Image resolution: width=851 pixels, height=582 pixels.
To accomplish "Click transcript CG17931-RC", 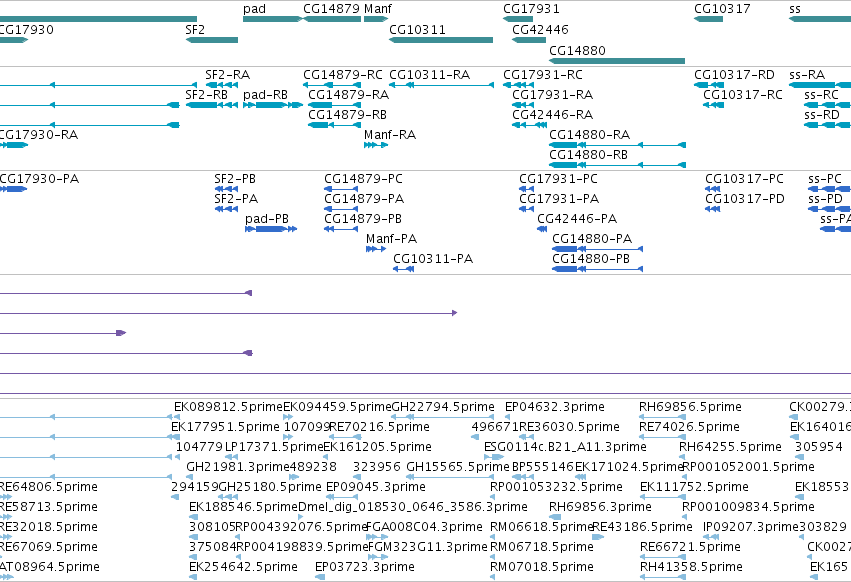I will (x=518, y=85).
